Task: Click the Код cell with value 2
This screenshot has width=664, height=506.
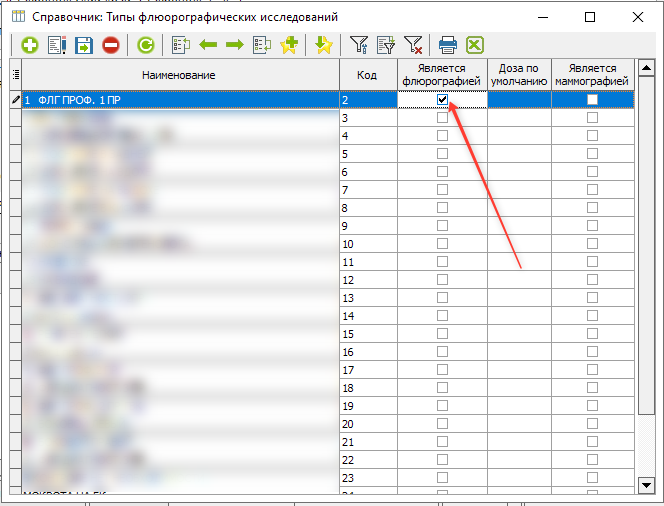Action: tap(368, 100)
